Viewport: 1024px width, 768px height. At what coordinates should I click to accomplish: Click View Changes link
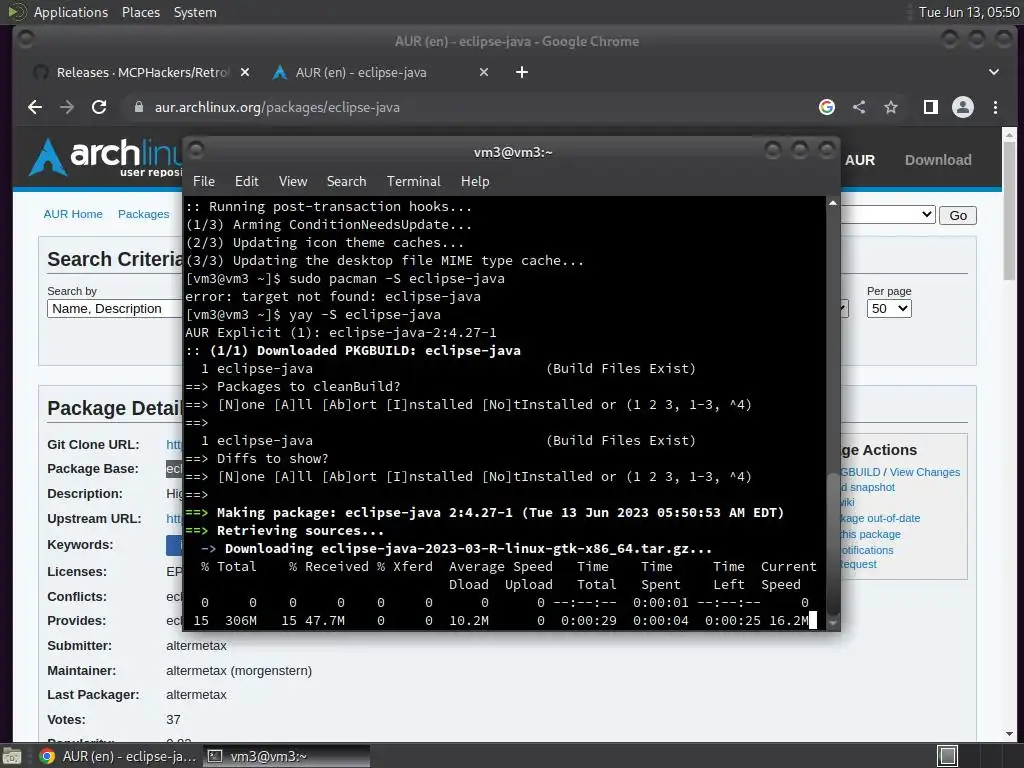tap(925, 472)
